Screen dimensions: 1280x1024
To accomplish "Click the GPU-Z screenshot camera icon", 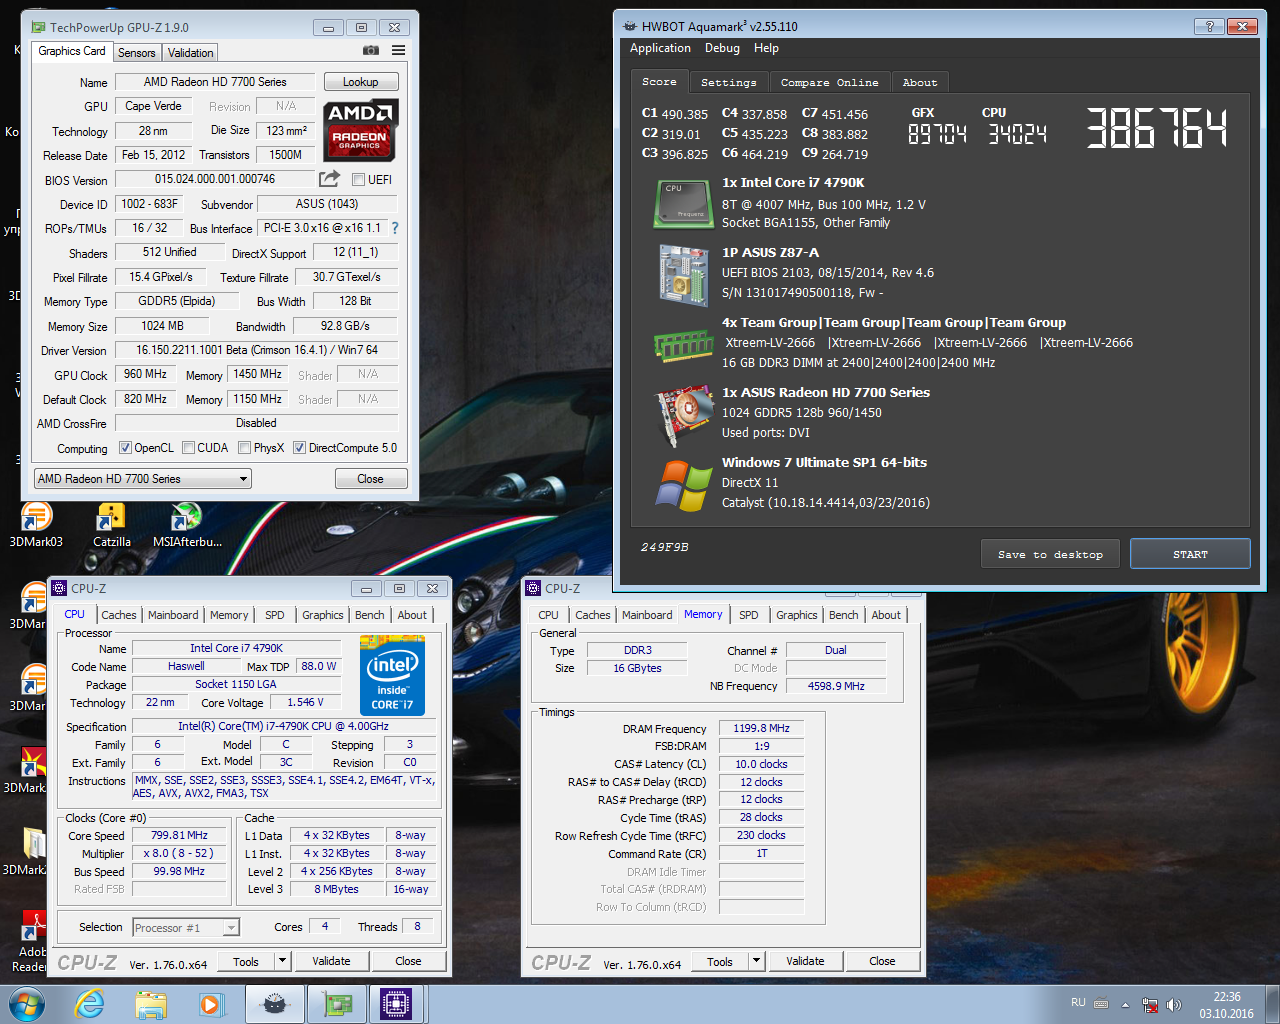I will pyautogui.click(x=371, y=50).
